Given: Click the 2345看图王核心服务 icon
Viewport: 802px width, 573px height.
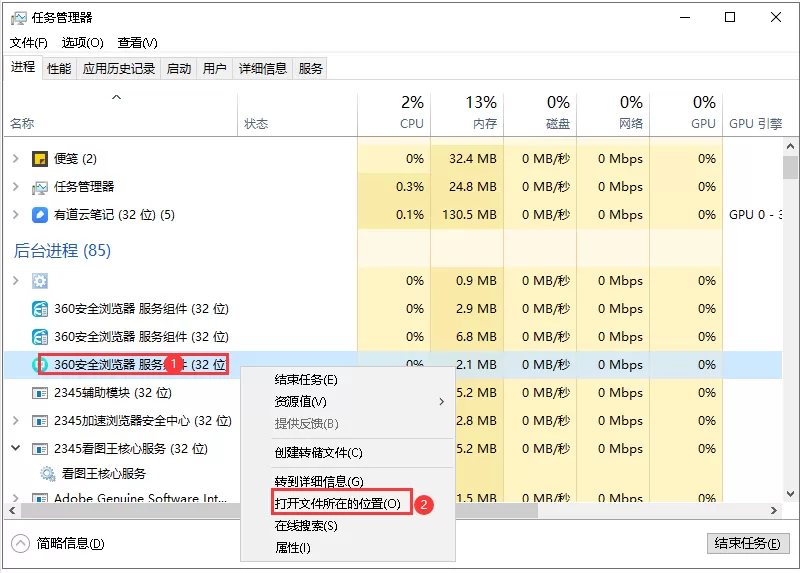Looking at the screenshot, I should 40,449.
